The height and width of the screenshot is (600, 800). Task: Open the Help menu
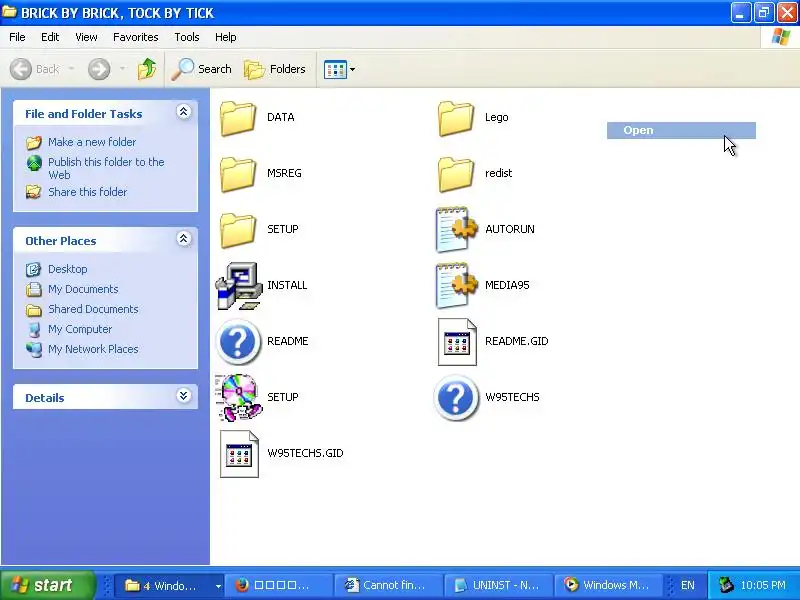[226, 37]
